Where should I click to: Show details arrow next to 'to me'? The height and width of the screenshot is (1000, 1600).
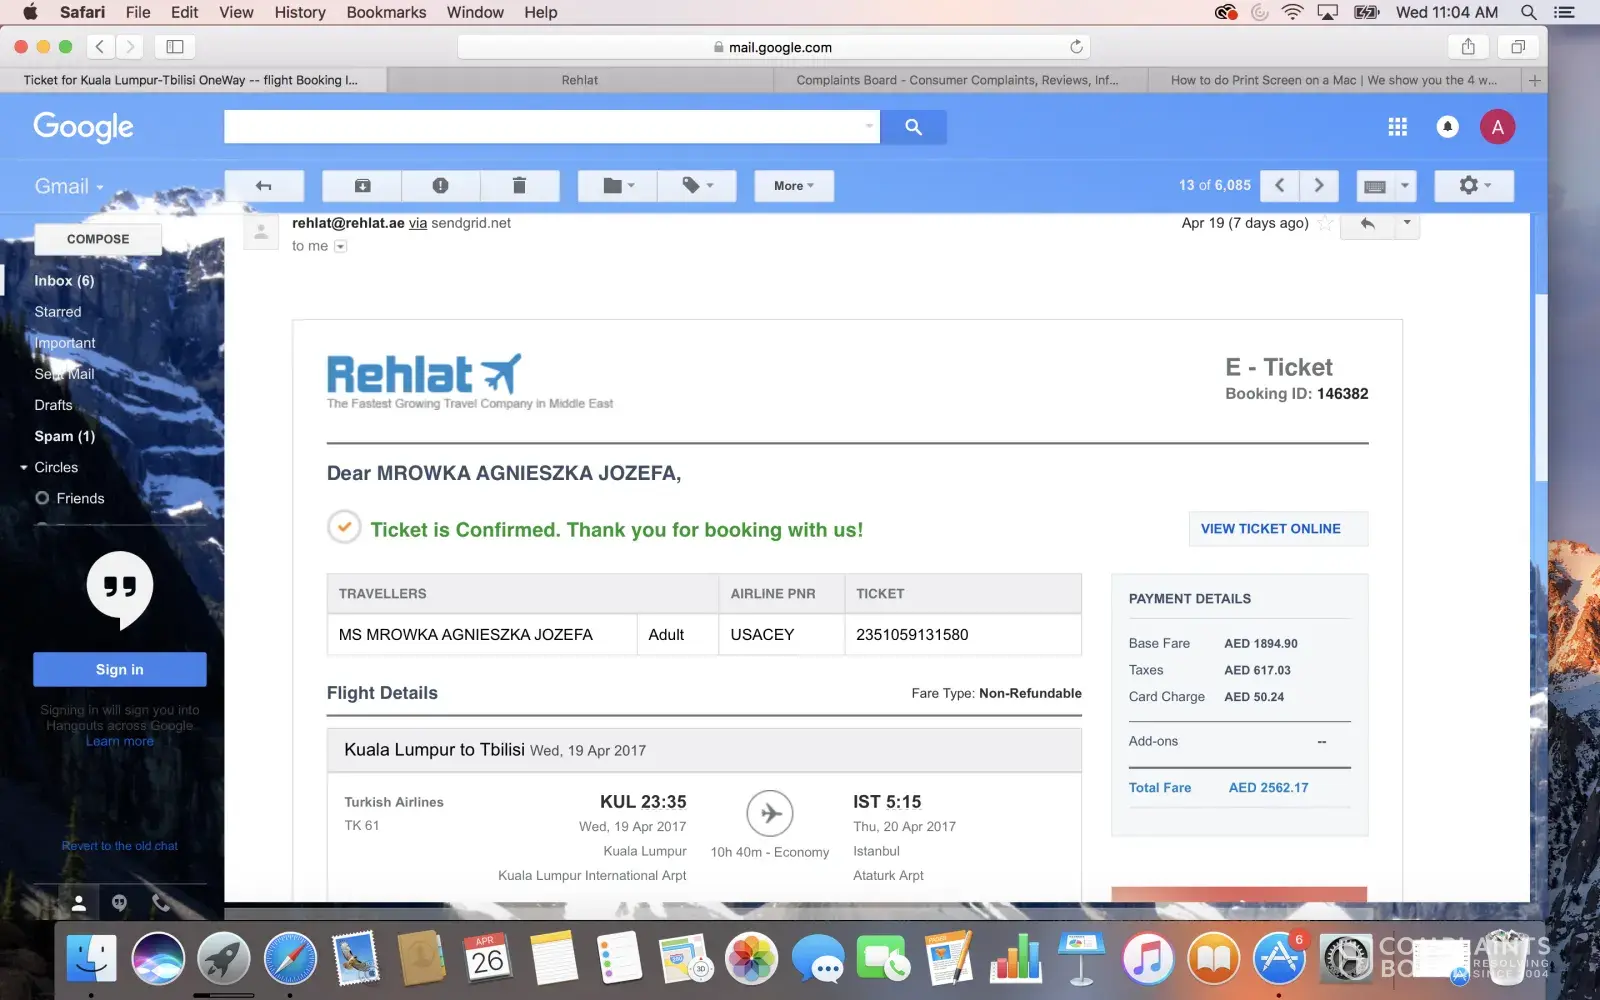340,247
